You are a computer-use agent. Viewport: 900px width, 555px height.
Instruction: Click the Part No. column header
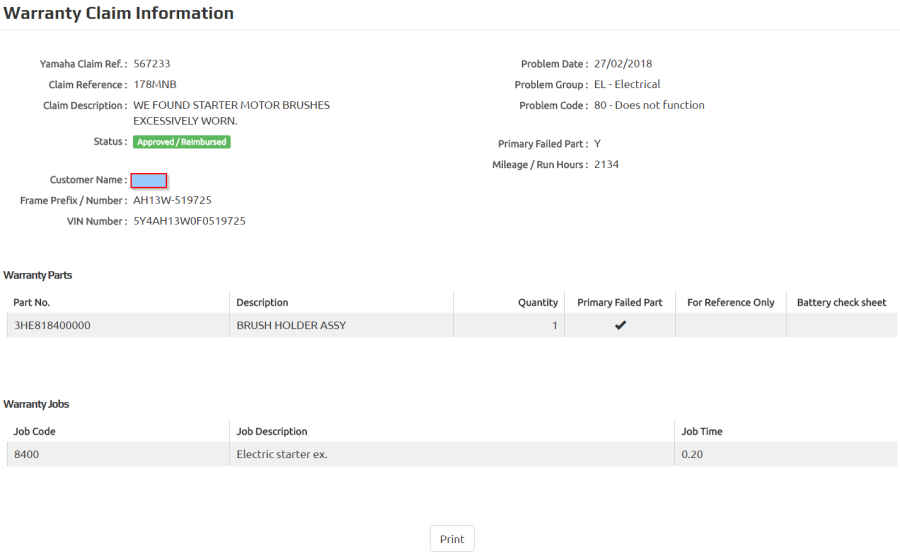click(x=32, y=302)
